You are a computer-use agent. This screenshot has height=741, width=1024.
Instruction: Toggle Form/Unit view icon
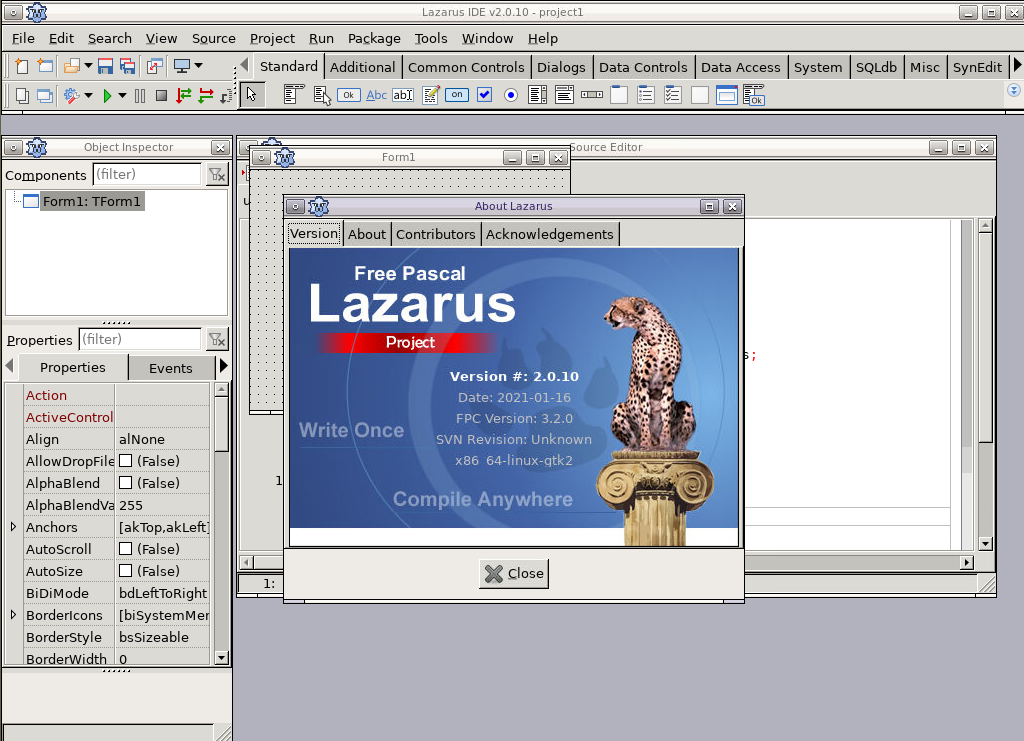(155, 66)
